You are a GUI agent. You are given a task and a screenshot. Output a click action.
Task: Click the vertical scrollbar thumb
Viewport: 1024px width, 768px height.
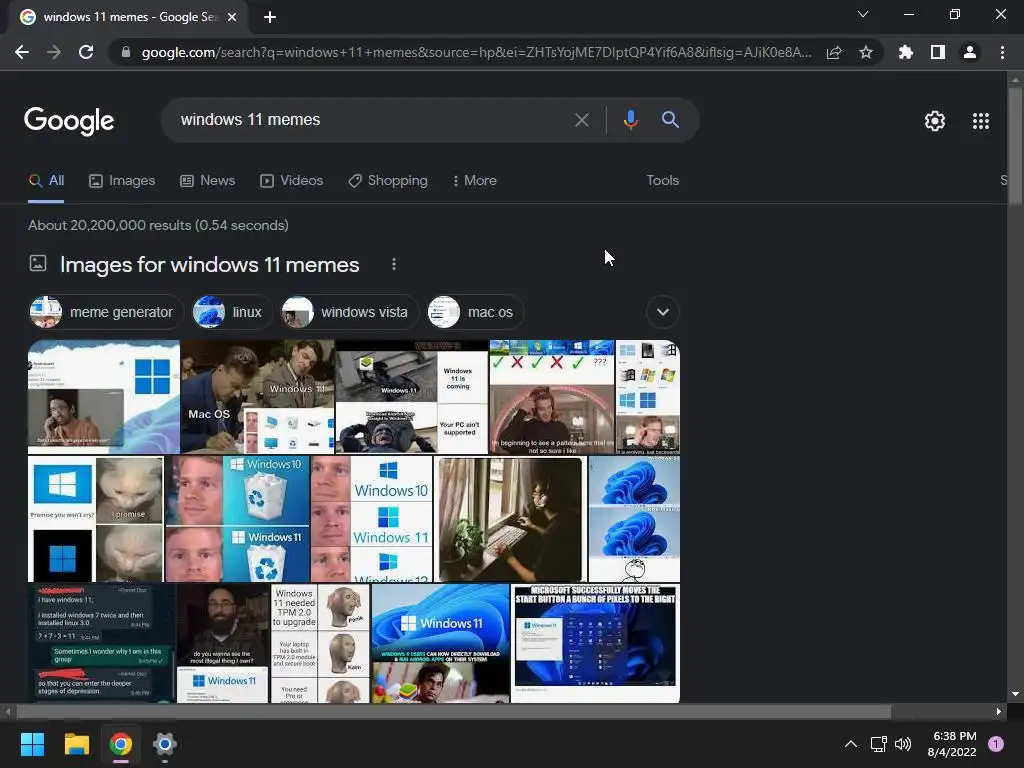pyautogui.click(x=1015, y=146)
